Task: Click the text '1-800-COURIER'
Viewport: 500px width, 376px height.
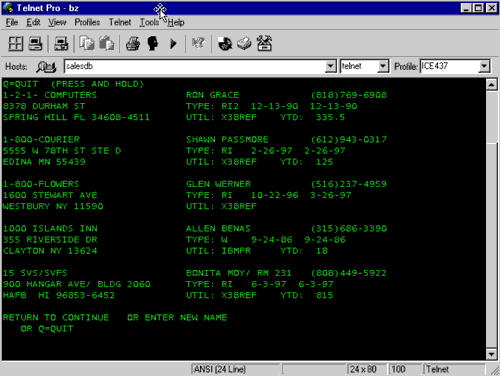Action: [x=42, y=139]
